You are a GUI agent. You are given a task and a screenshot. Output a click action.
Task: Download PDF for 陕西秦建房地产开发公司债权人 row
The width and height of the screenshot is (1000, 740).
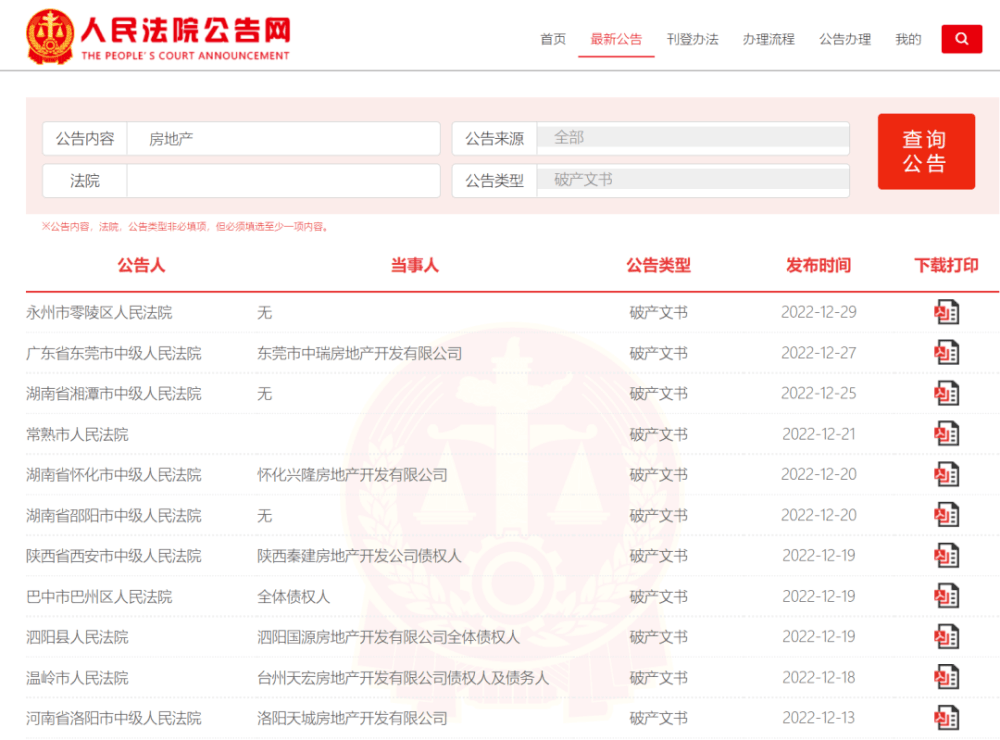click(x=946, y=556)
